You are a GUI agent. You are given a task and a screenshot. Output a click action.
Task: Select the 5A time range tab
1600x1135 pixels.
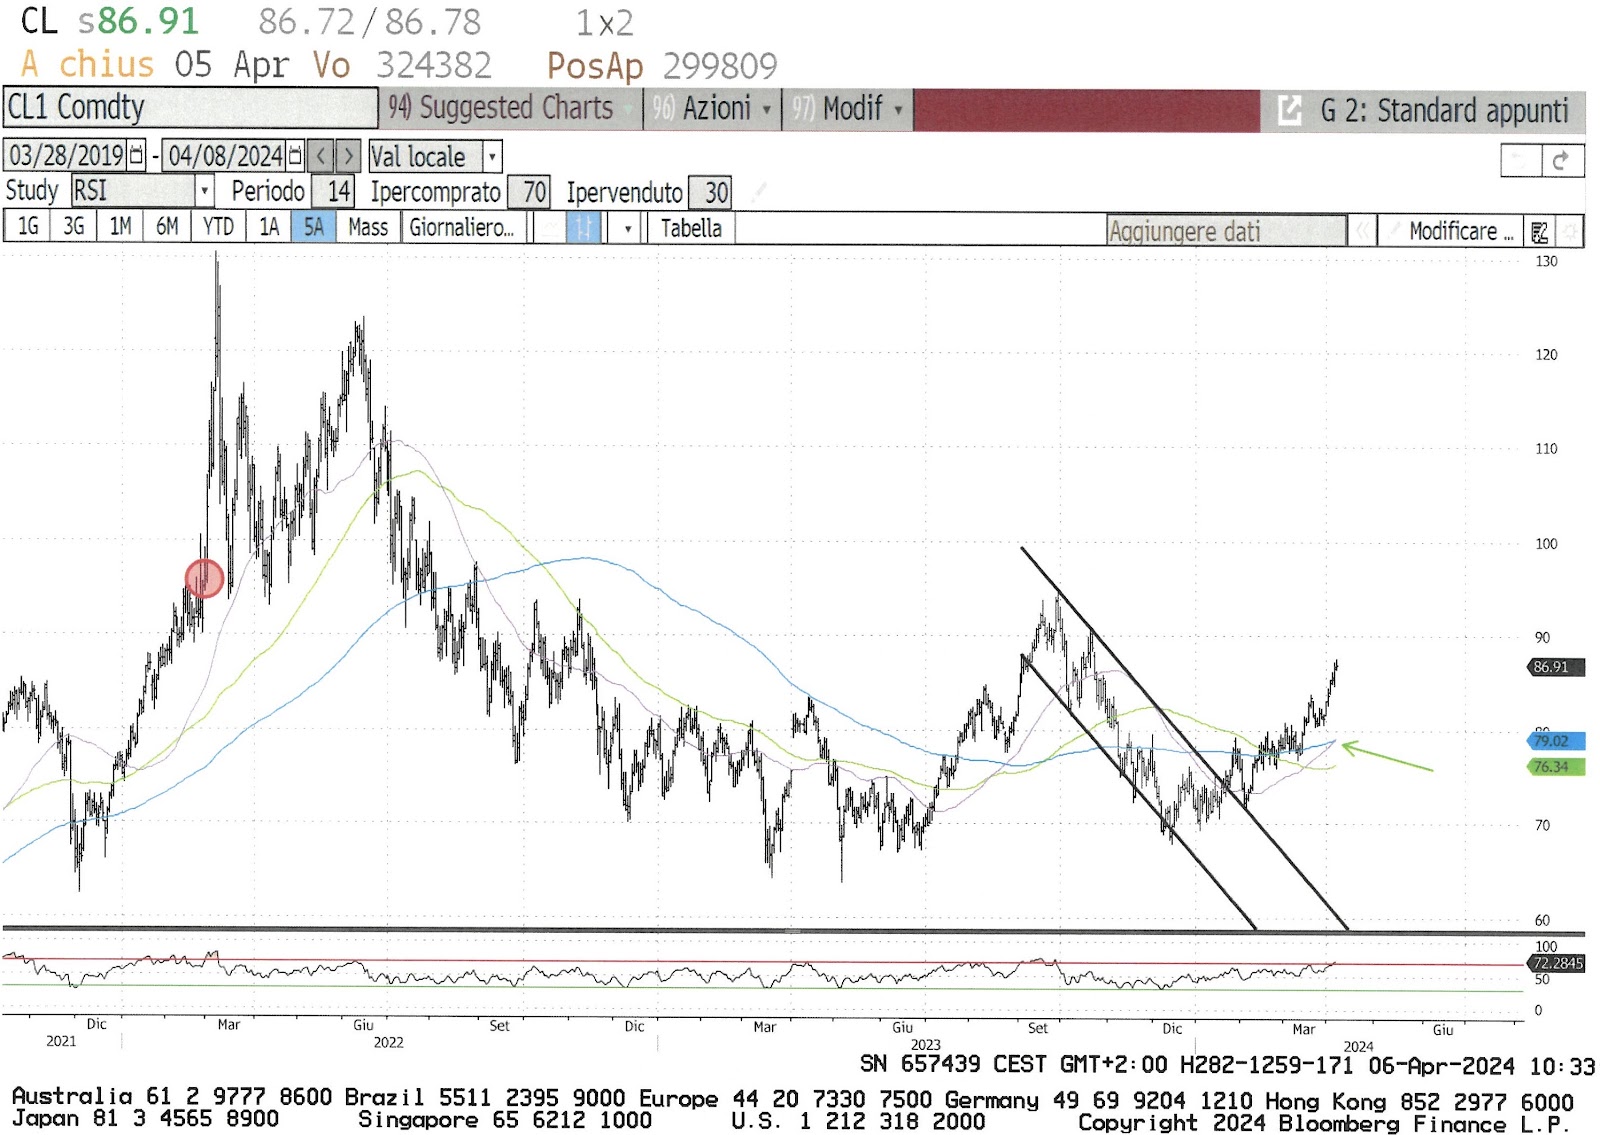pos(314,227)
